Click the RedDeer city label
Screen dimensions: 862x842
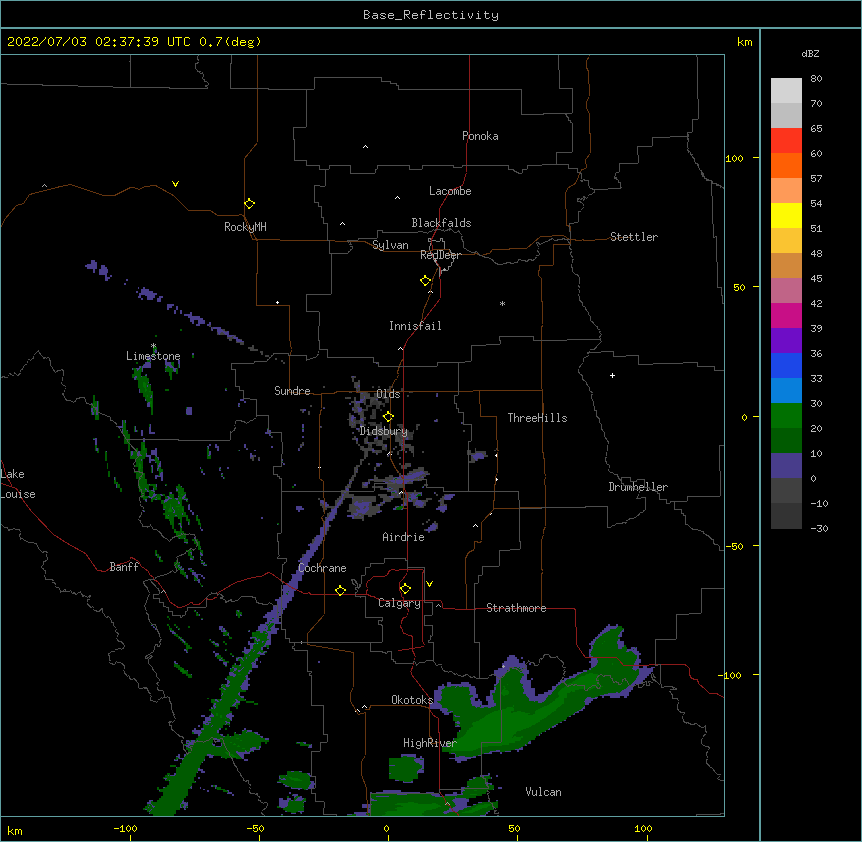[x=440, y=255]
